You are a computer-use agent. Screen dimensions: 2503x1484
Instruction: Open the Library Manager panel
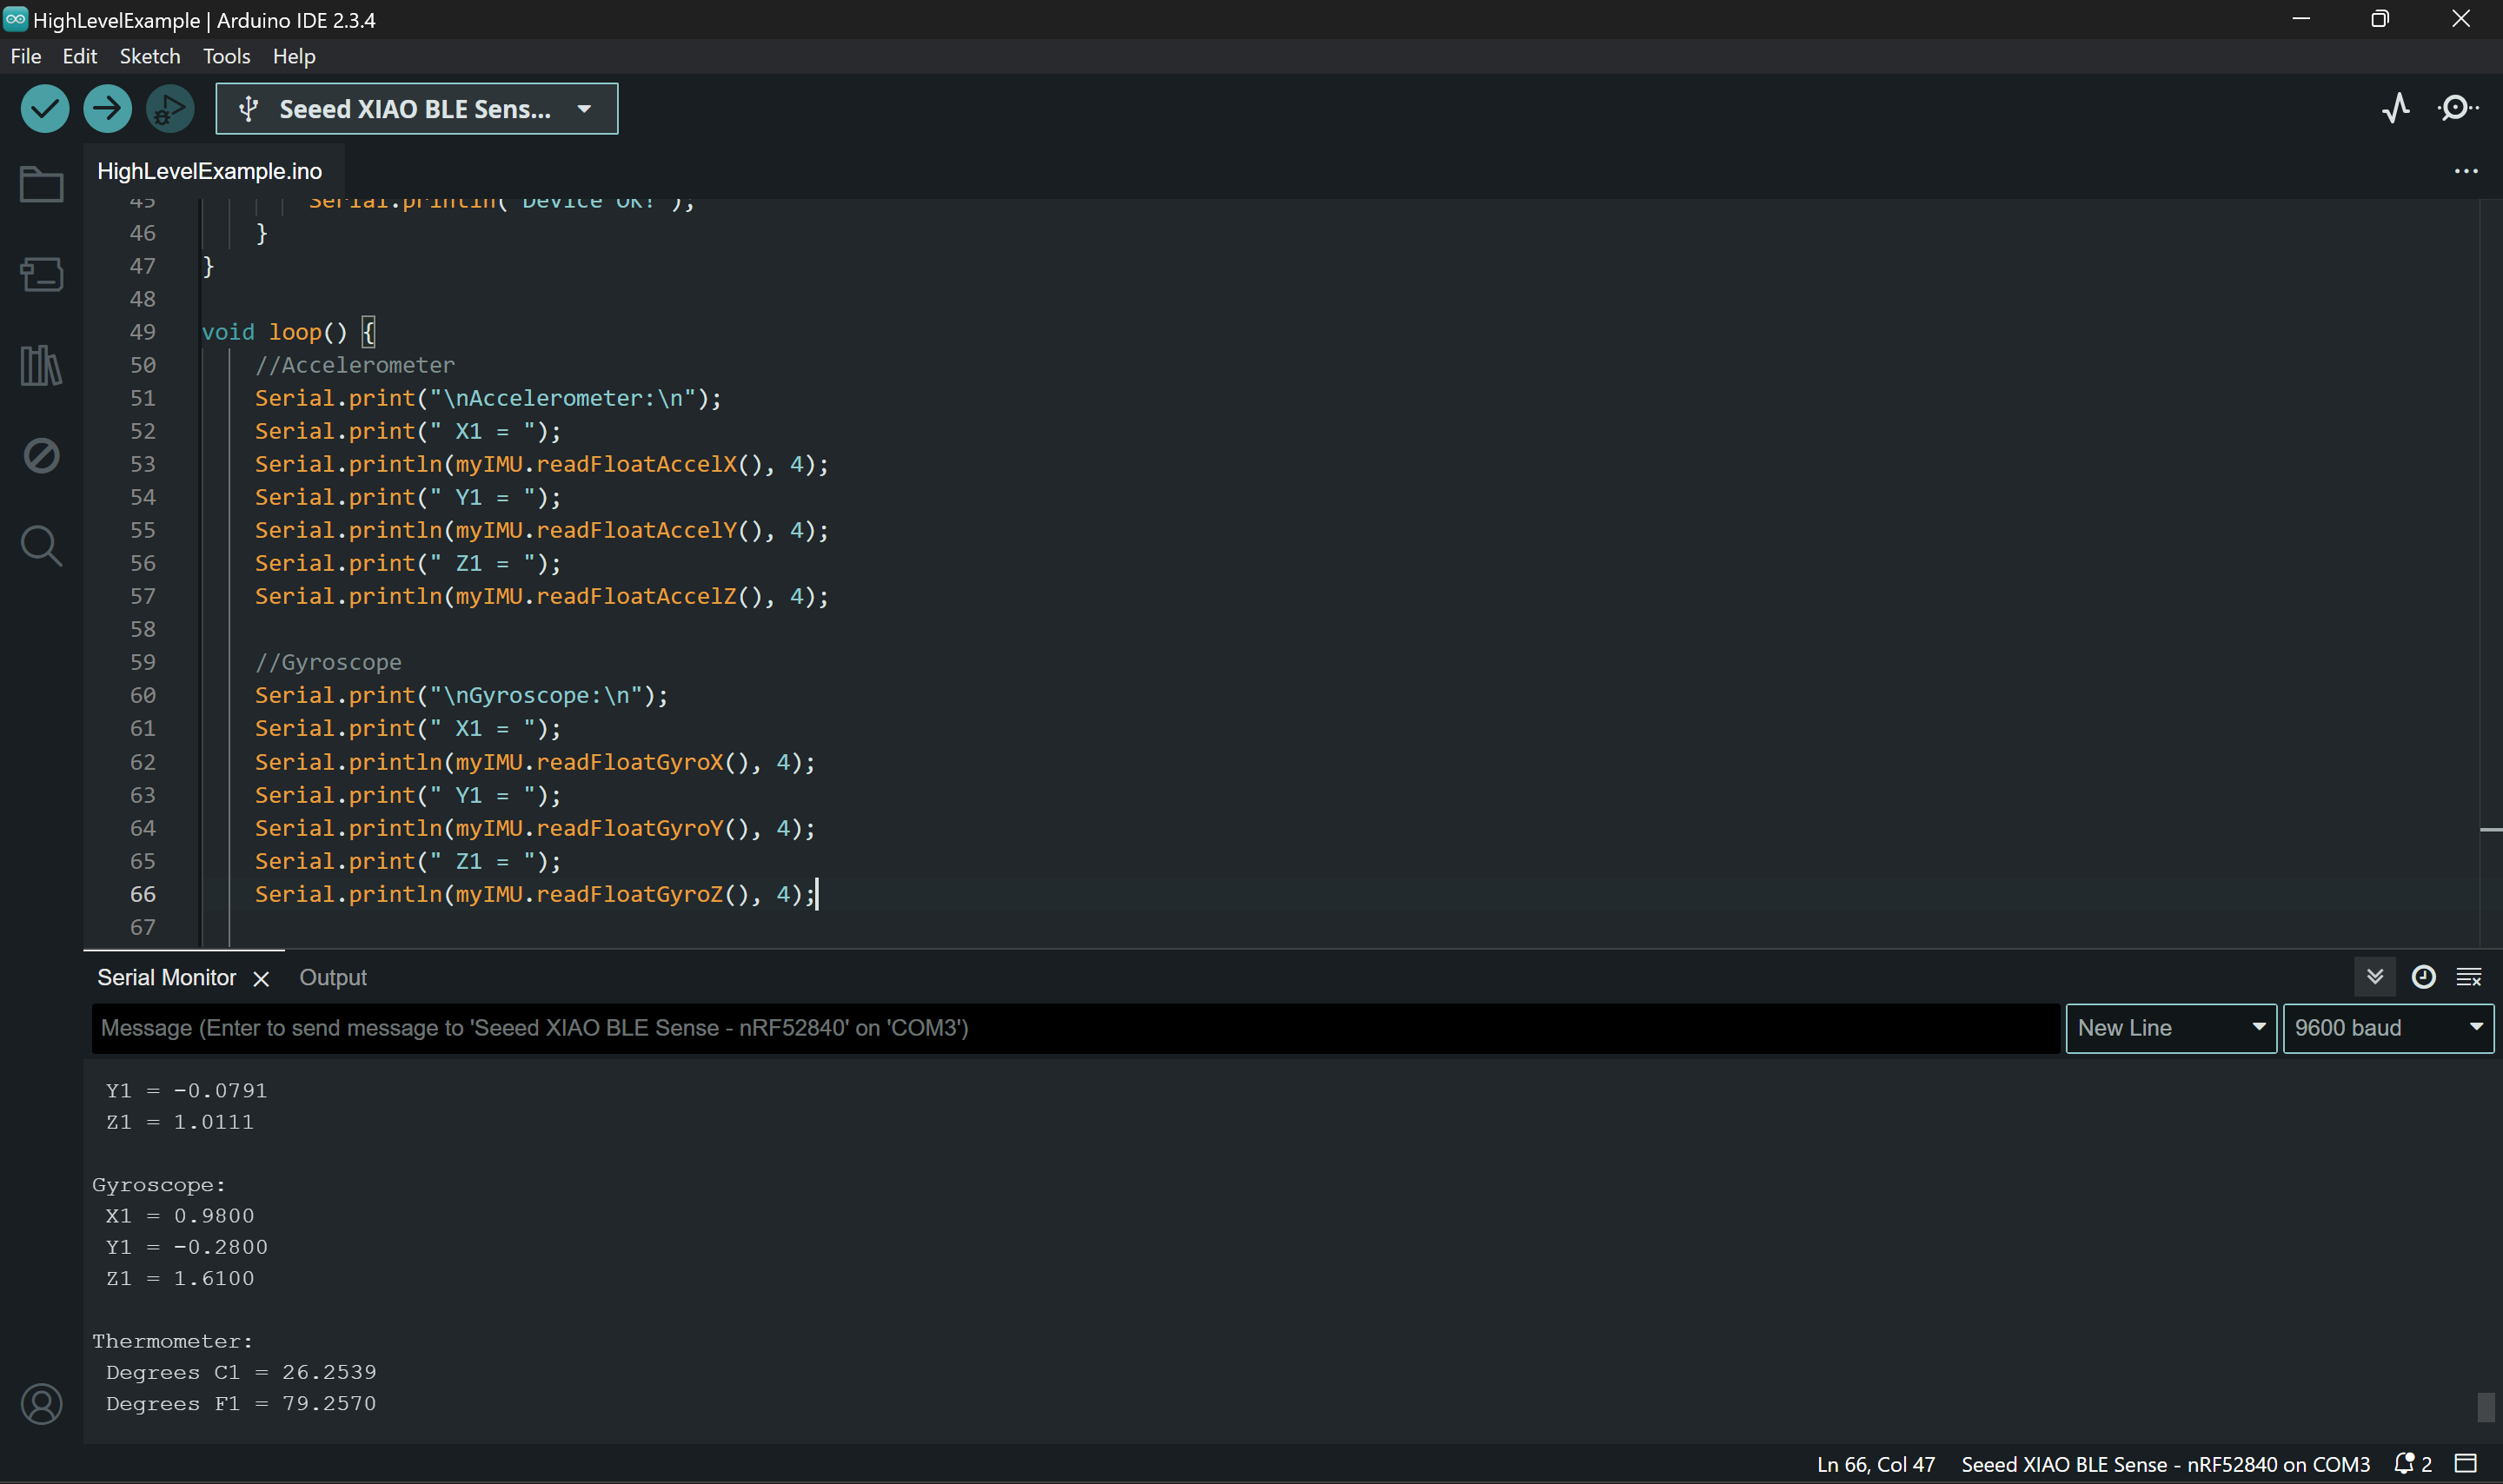click(41, 365)
